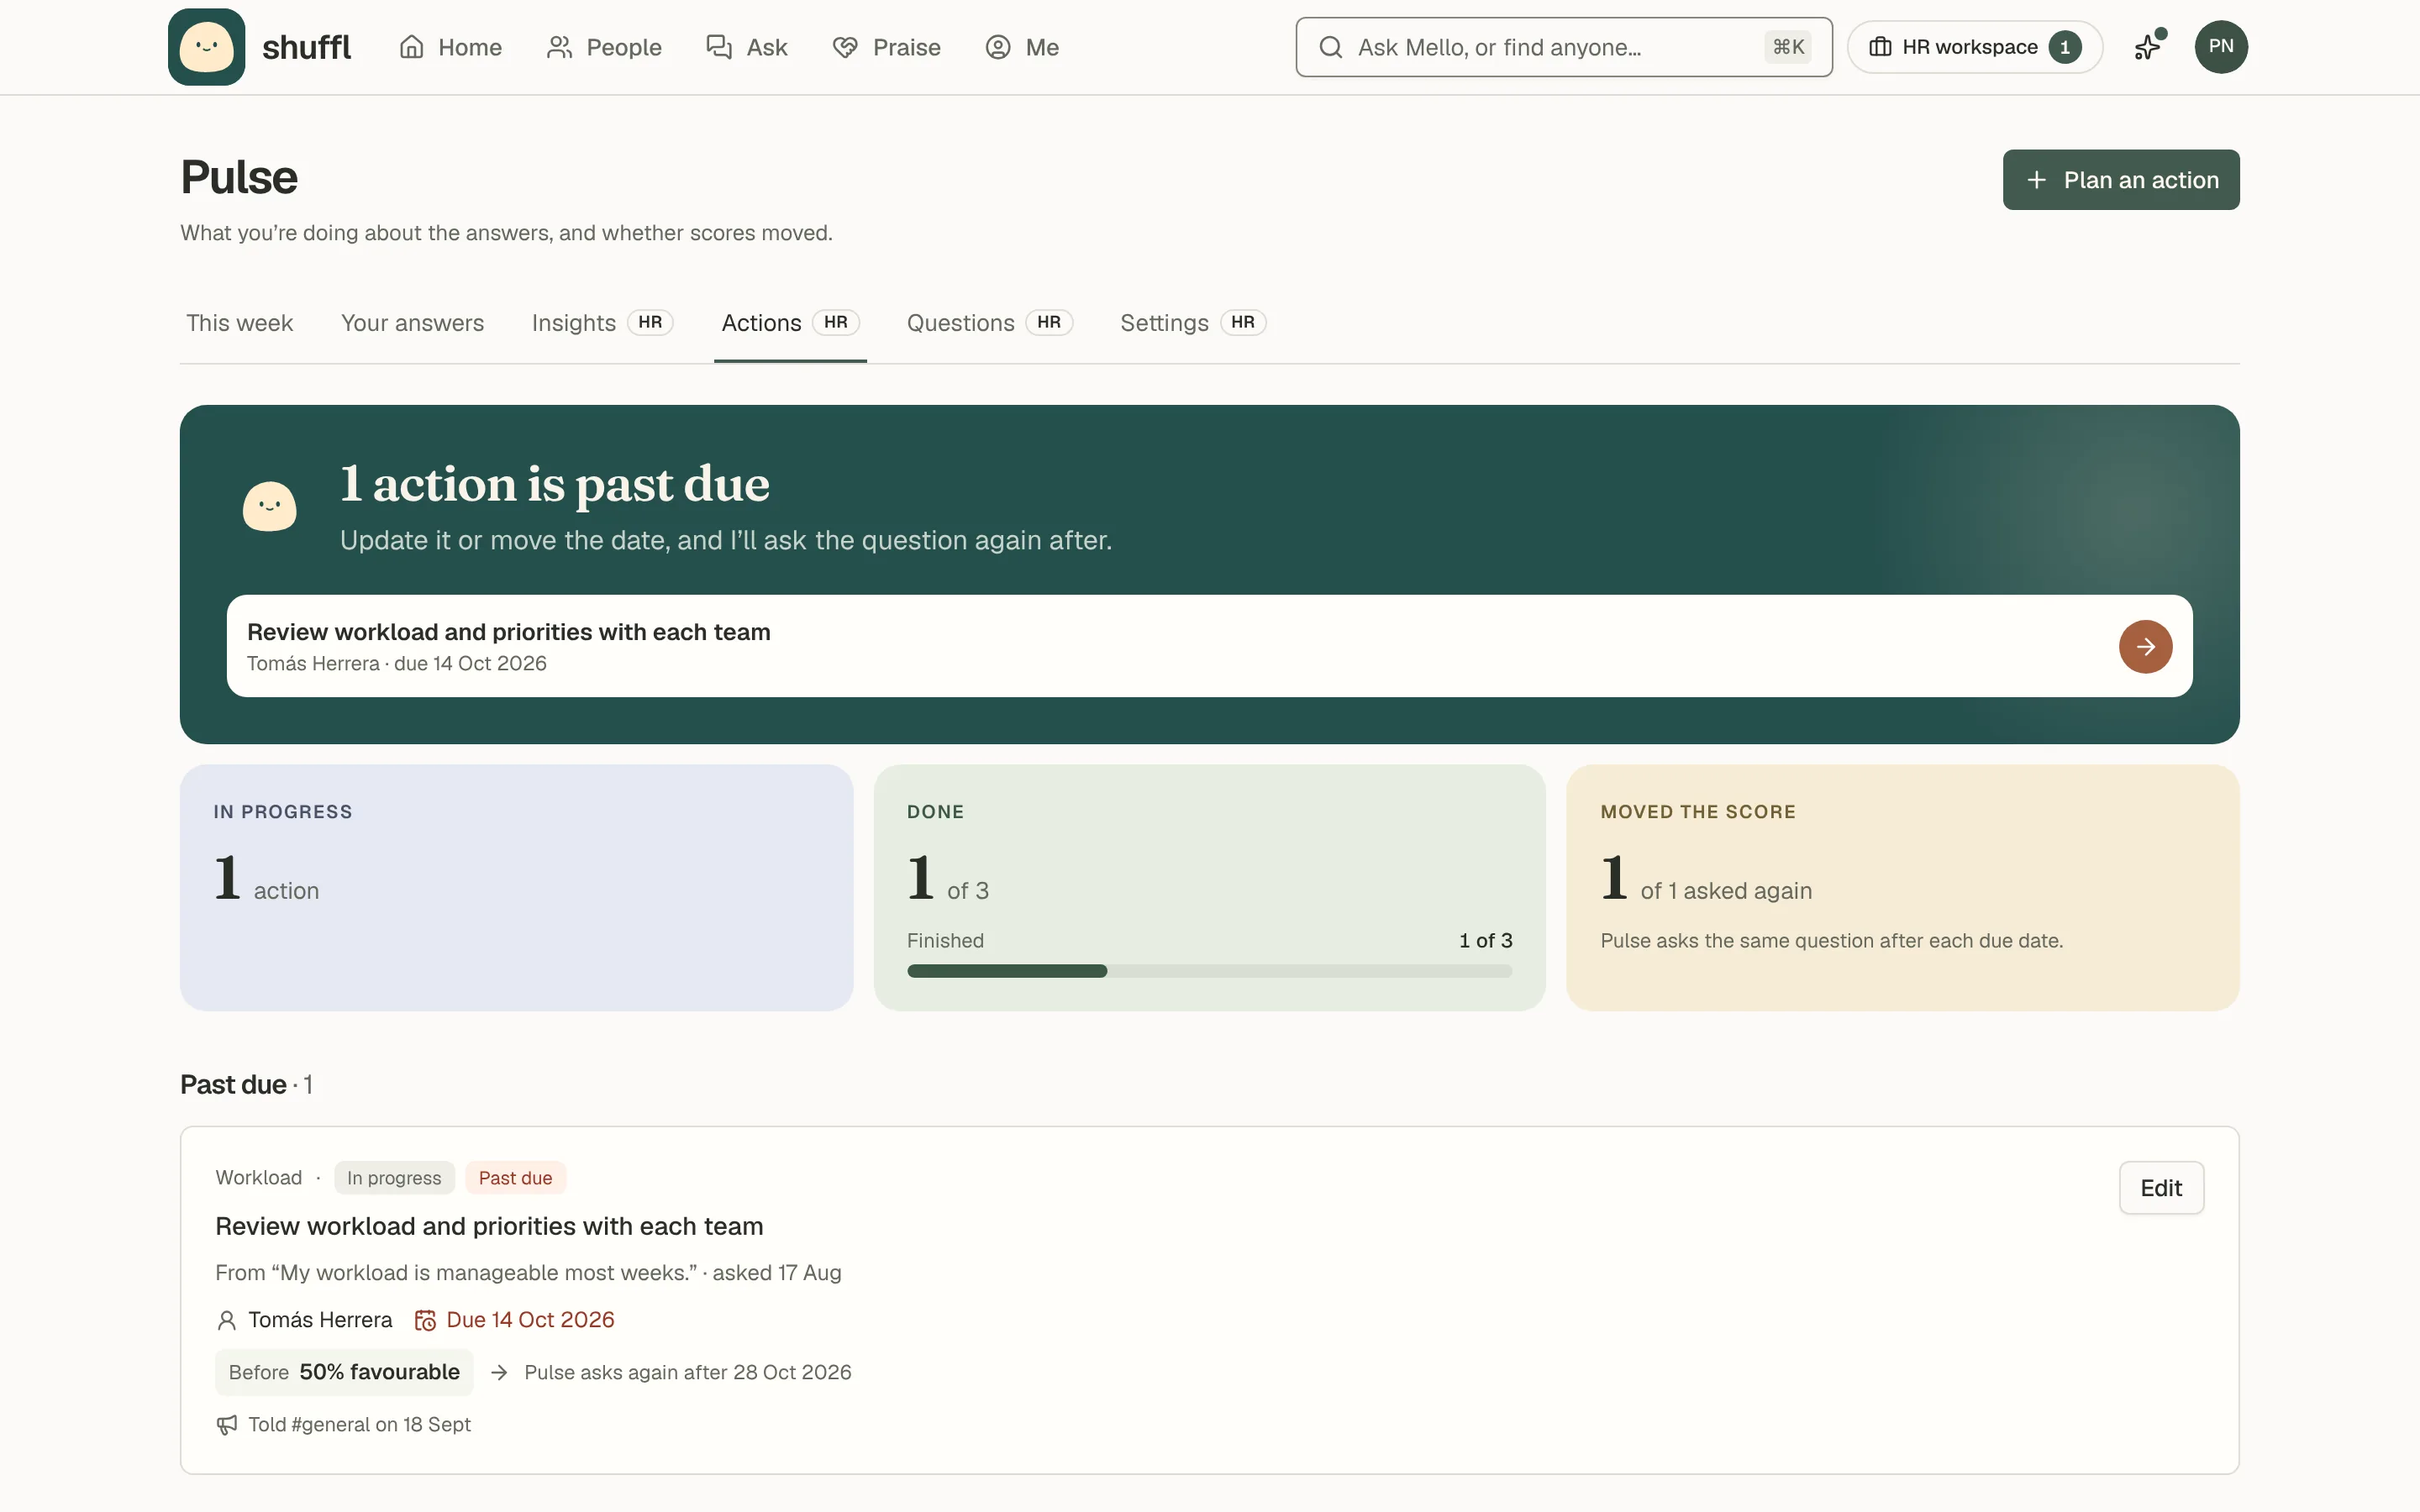The height and width of the screenshot is (1512, 2420).
Task: Click the Edit button on workload action
Action: pyautogui.click(x=2161, y=1188)
